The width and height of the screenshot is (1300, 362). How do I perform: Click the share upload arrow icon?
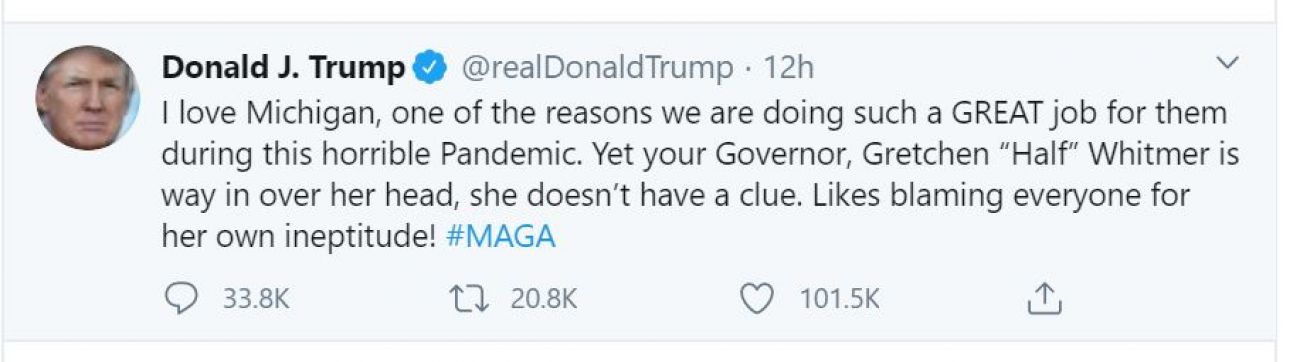pyautogui.click(x=1044, y=298)
